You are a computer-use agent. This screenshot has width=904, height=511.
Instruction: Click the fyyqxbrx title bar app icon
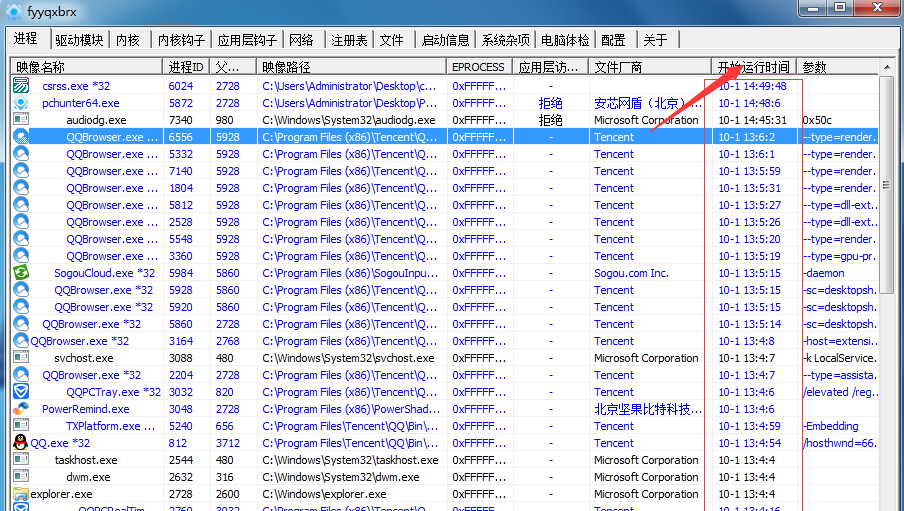(14, 12)
